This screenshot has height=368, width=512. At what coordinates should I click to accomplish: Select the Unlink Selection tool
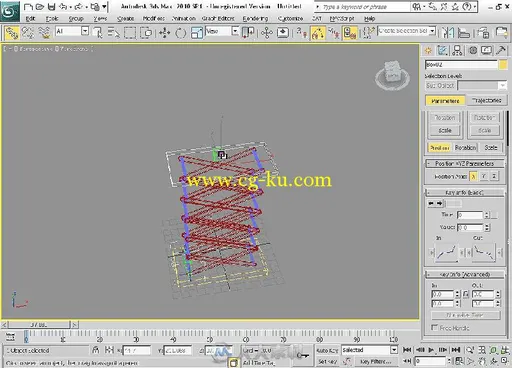point(28,33)
